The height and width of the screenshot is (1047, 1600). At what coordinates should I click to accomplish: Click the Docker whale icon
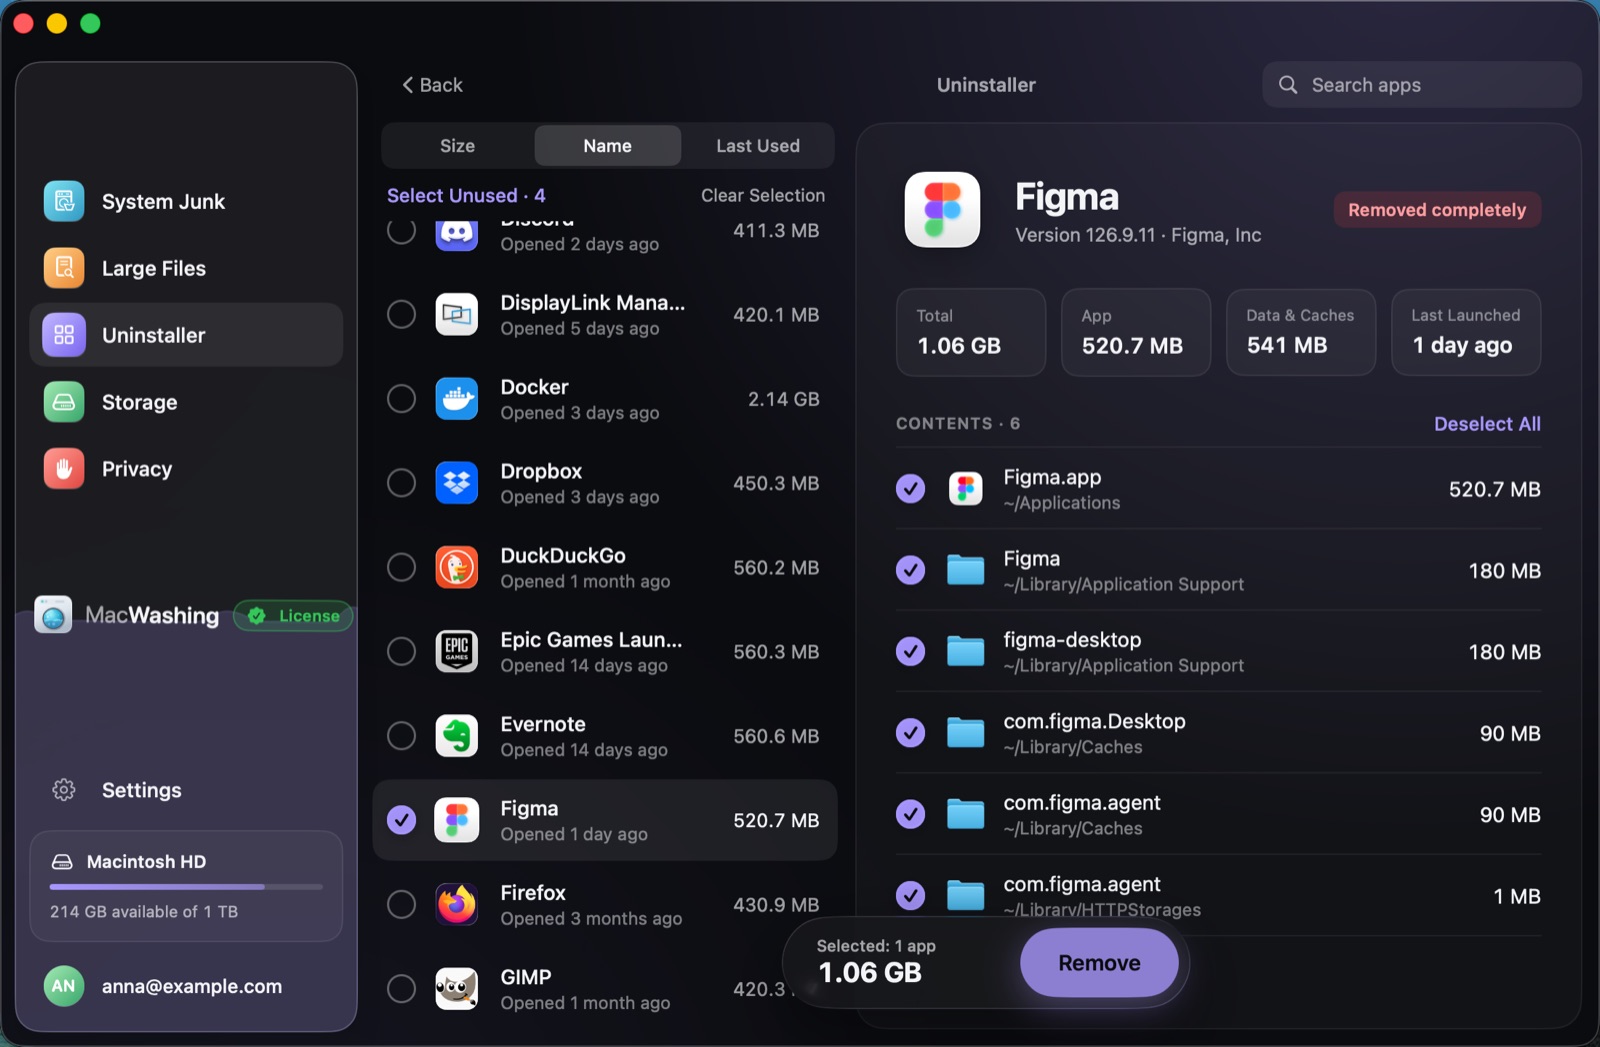click(457, 399)
